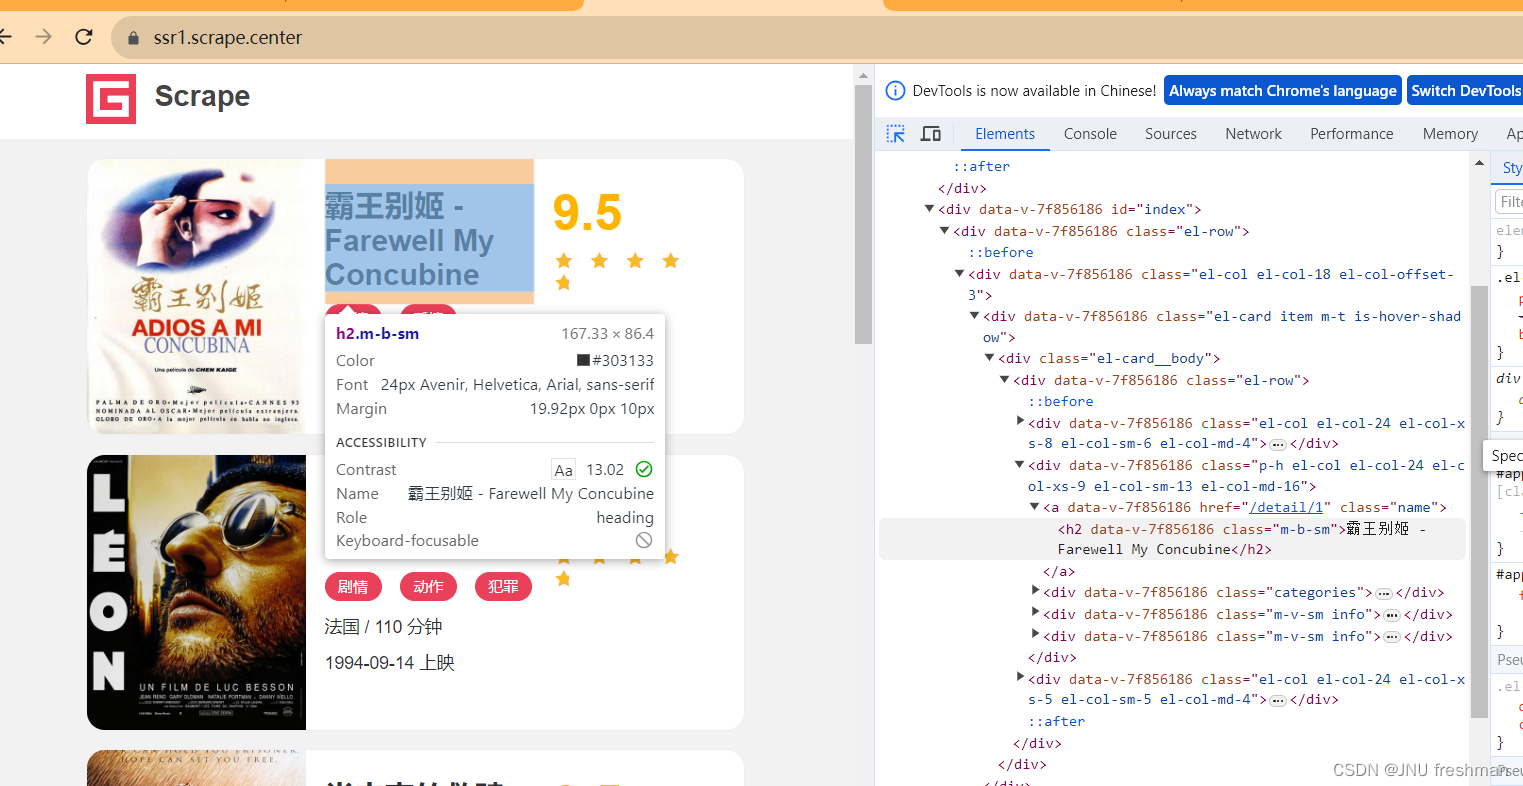Click the 犯罪 category tag
Viewport: 1523px width, 786px height.
point(503,587)
